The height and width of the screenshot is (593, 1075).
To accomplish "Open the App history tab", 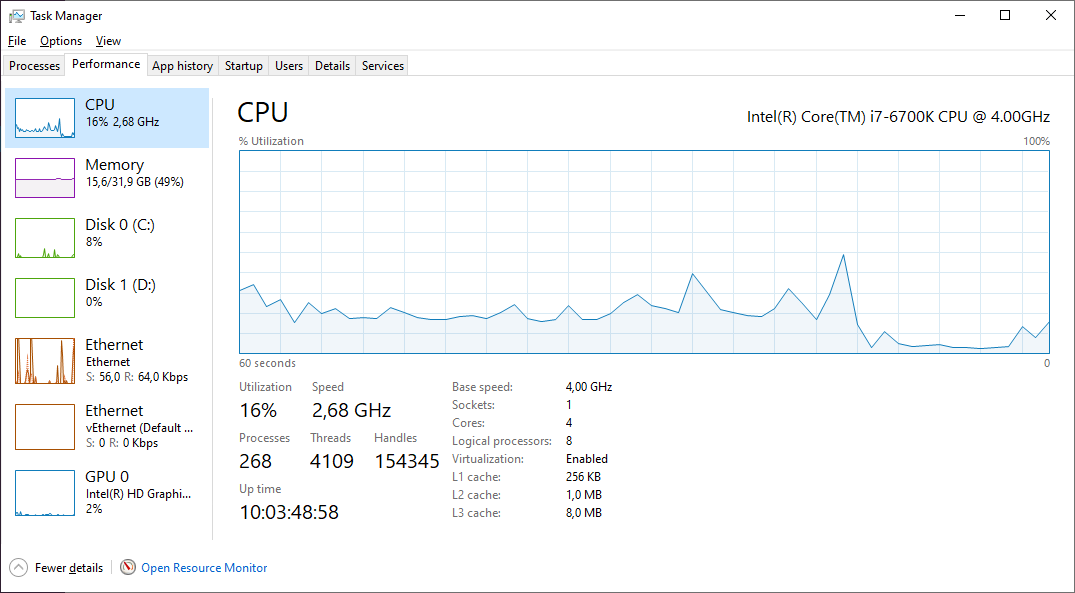I will pyautogui.click(x=182, y=65).
